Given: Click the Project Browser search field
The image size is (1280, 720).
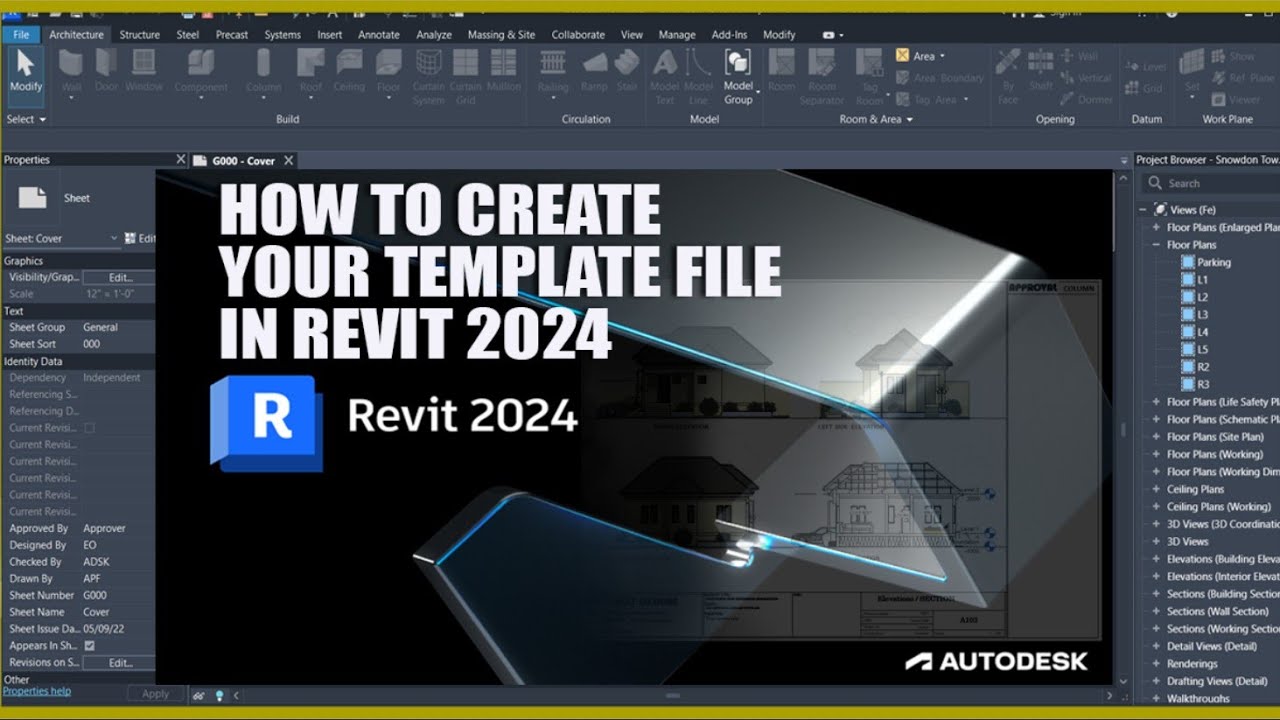Looking at the screenshot, I should click(x=1211, y=183).
